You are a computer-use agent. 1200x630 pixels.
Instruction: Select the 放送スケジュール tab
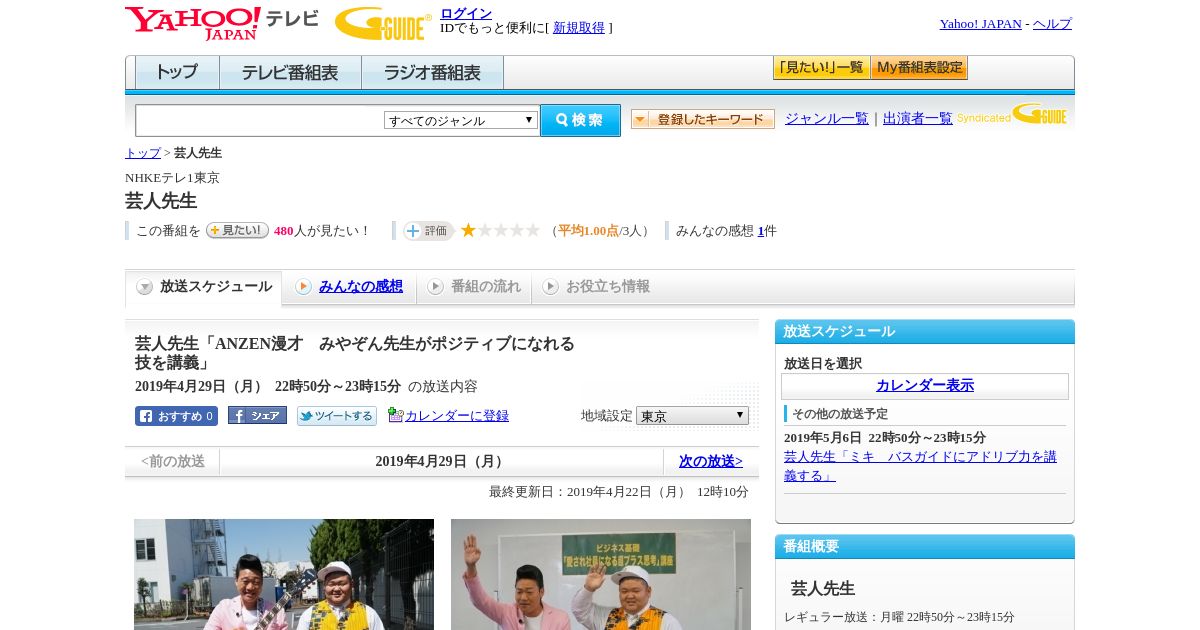pos(204,287)
